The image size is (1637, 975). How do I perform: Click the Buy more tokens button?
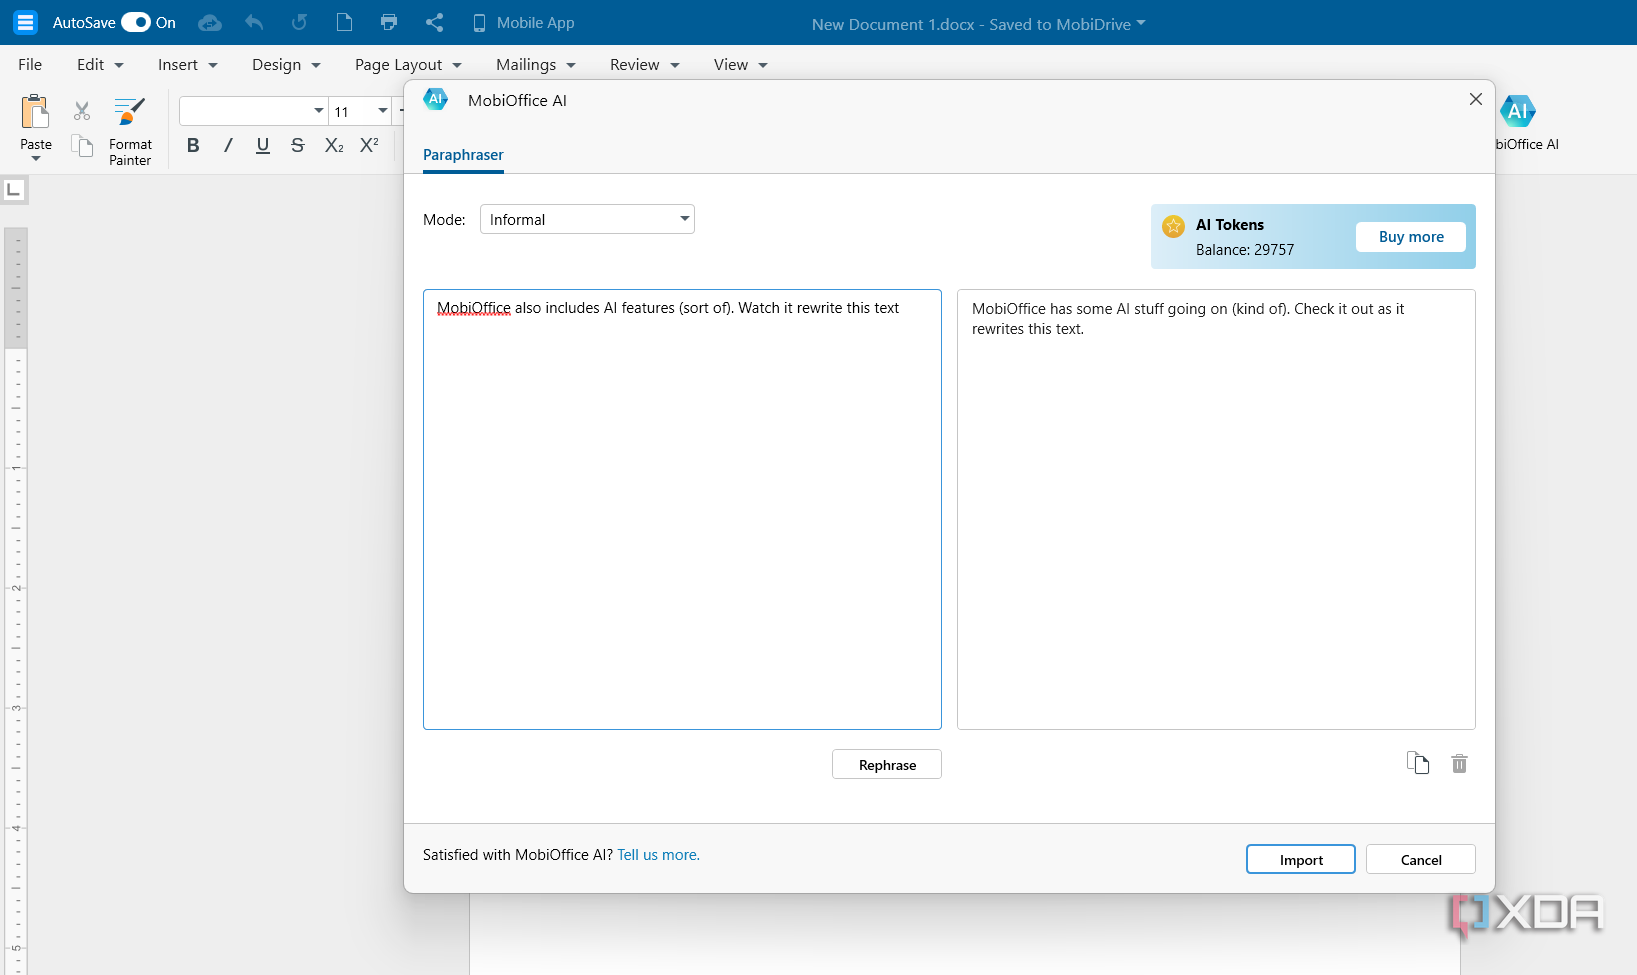coord(1410,236)
